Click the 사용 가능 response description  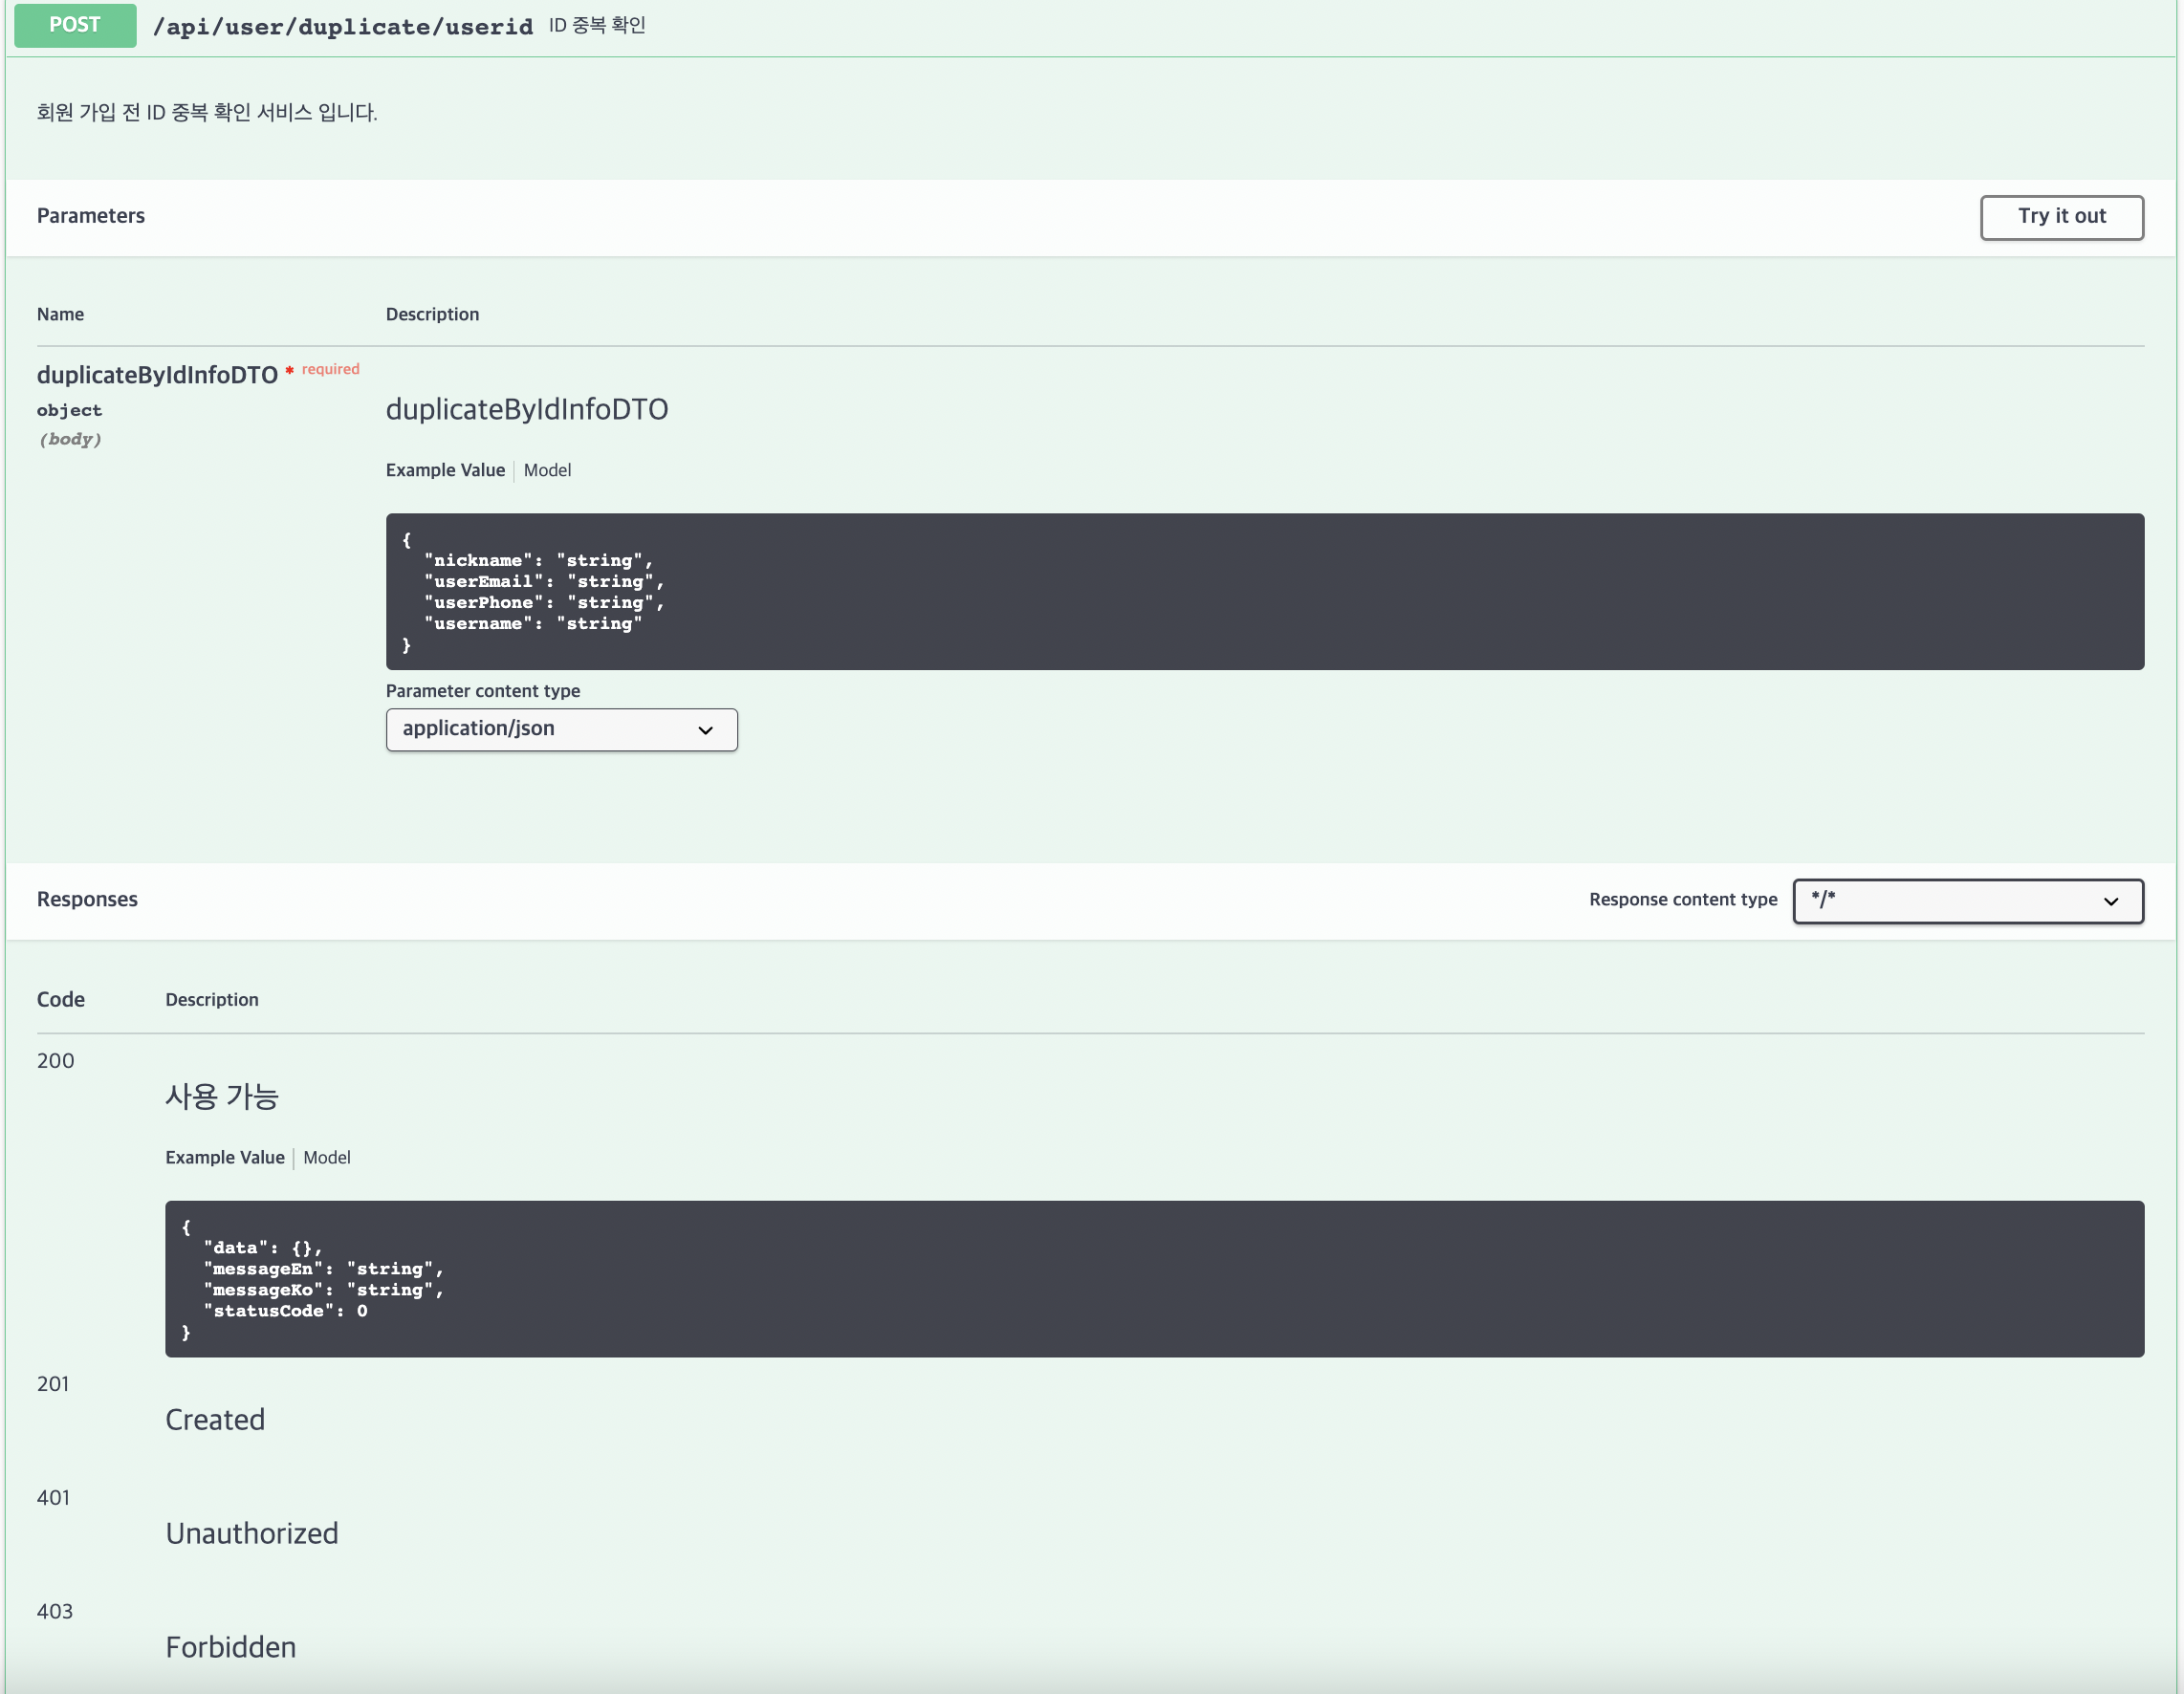click(x=222, y=1096)
